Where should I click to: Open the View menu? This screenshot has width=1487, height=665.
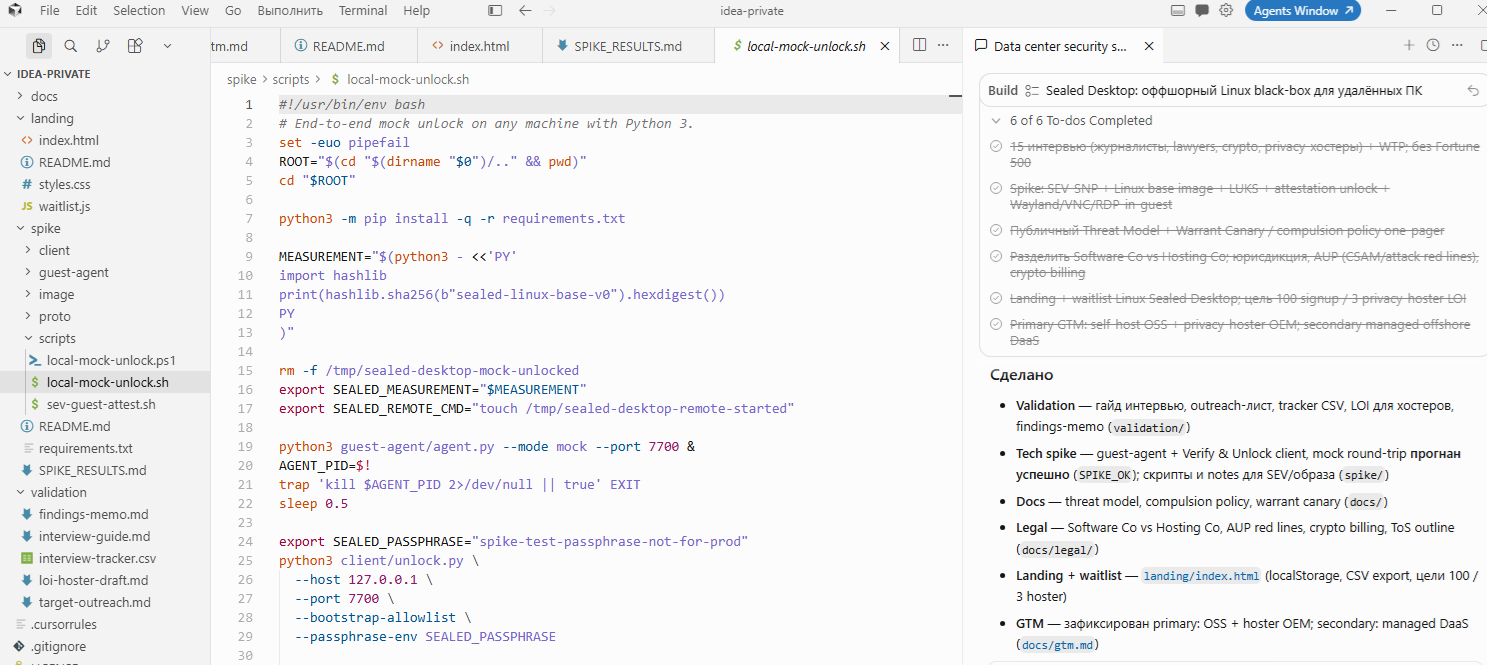pos(195,11)
